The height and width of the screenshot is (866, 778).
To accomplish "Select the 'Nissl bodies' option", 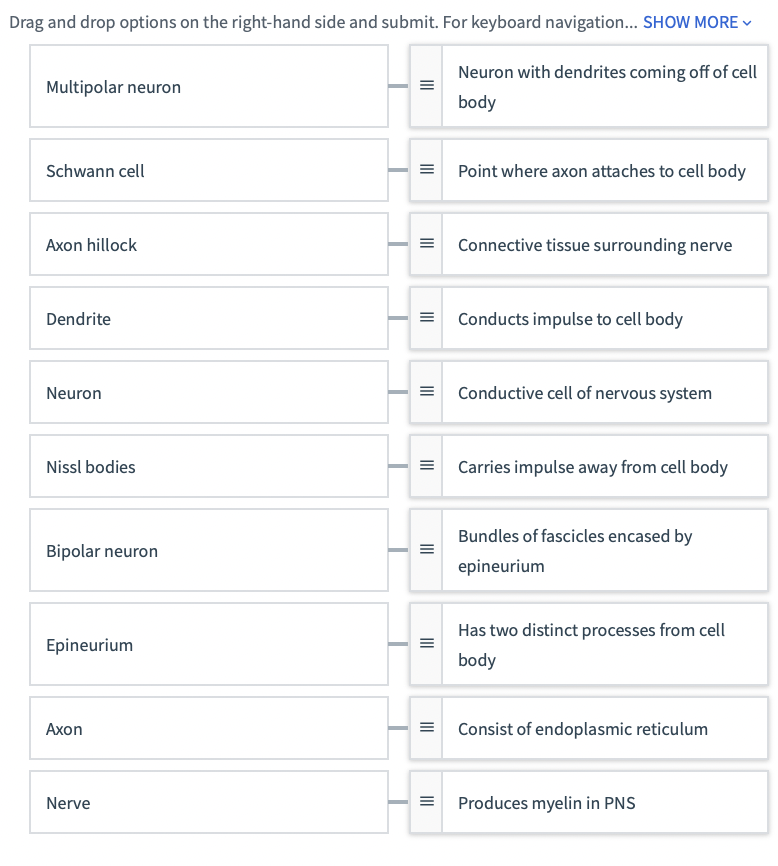I will [x=208, y=466].
